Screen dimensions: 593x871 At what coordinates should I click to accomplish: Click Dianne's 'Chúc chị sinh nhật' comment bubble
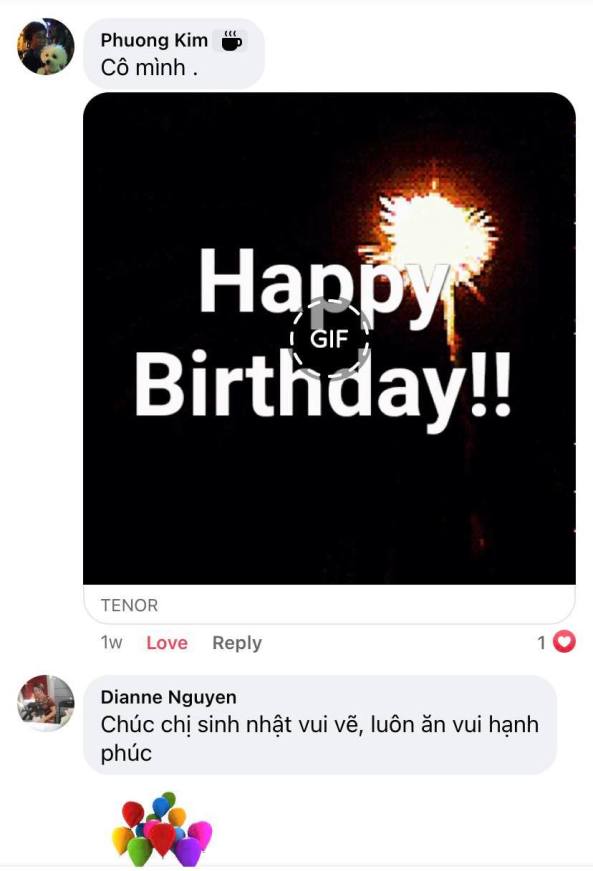point(320,725)
